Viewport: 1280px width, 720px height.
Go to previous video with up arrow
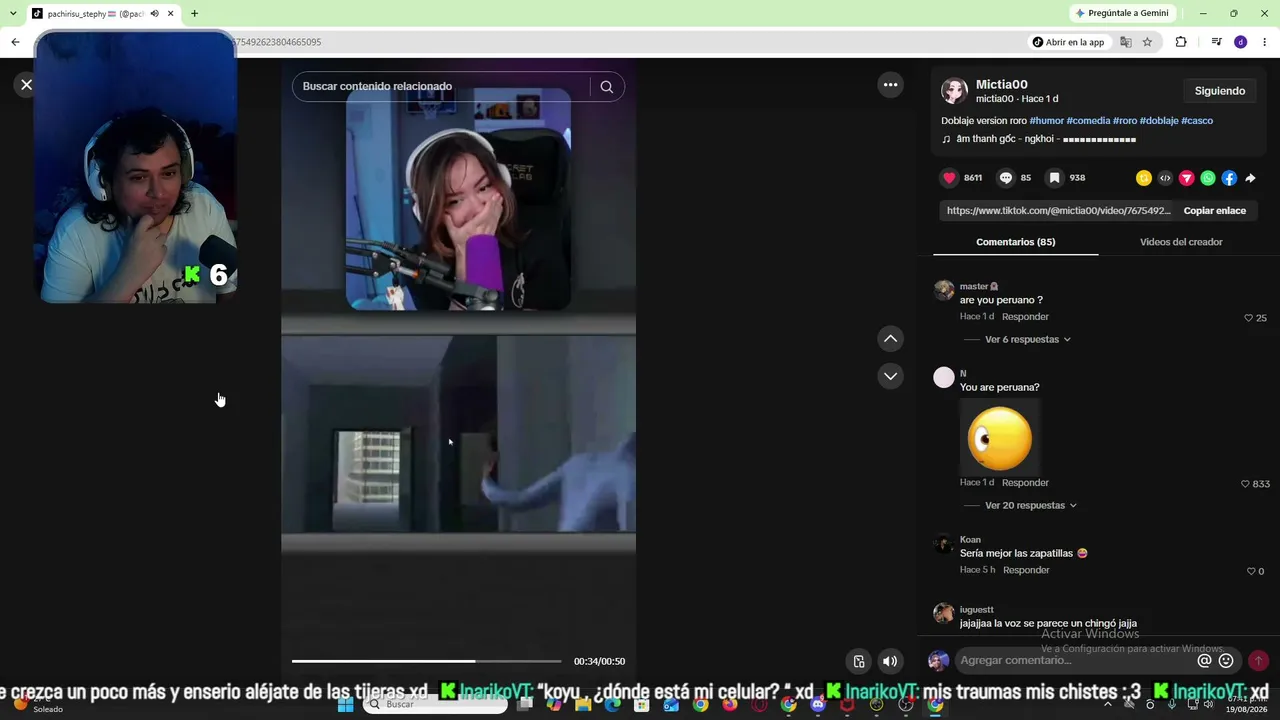point(890,339)
